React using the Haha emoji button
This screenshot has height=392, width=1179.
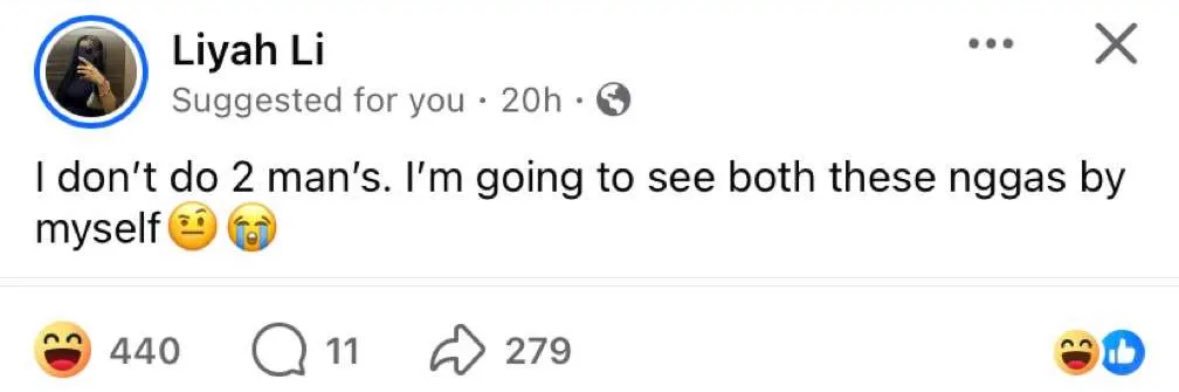point(64,350)
